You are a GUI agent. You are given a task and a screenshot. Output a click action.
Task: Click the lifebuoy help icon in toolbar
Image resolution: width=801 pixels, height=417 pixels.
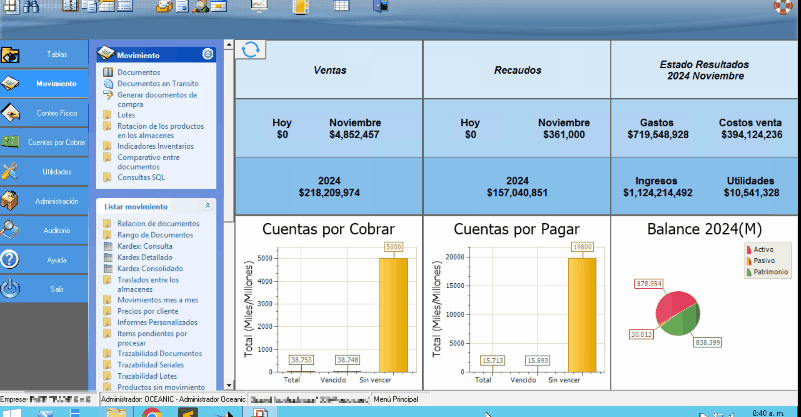coord(784,7)
